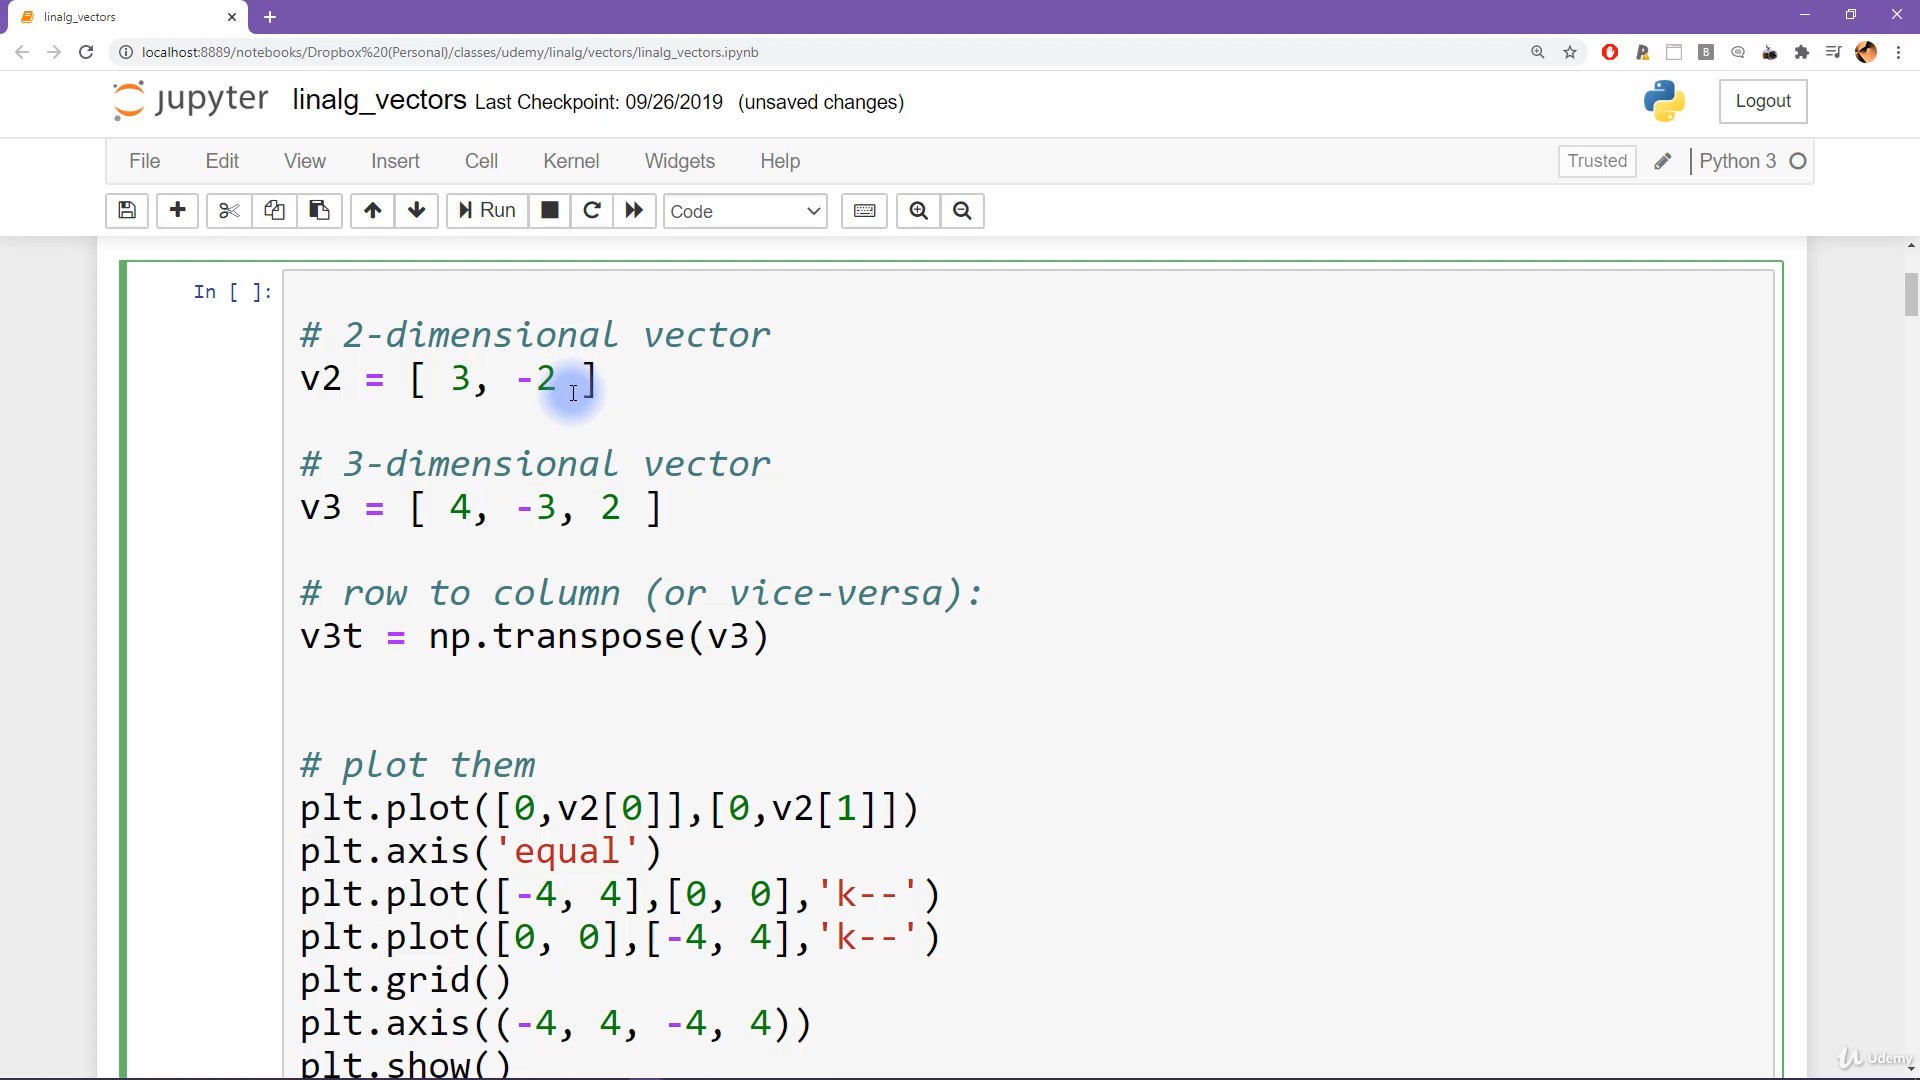1920x1080 pixels.
Task: Click the Jupyter logo
Action: pyautogui.click(x=191, y=100)
